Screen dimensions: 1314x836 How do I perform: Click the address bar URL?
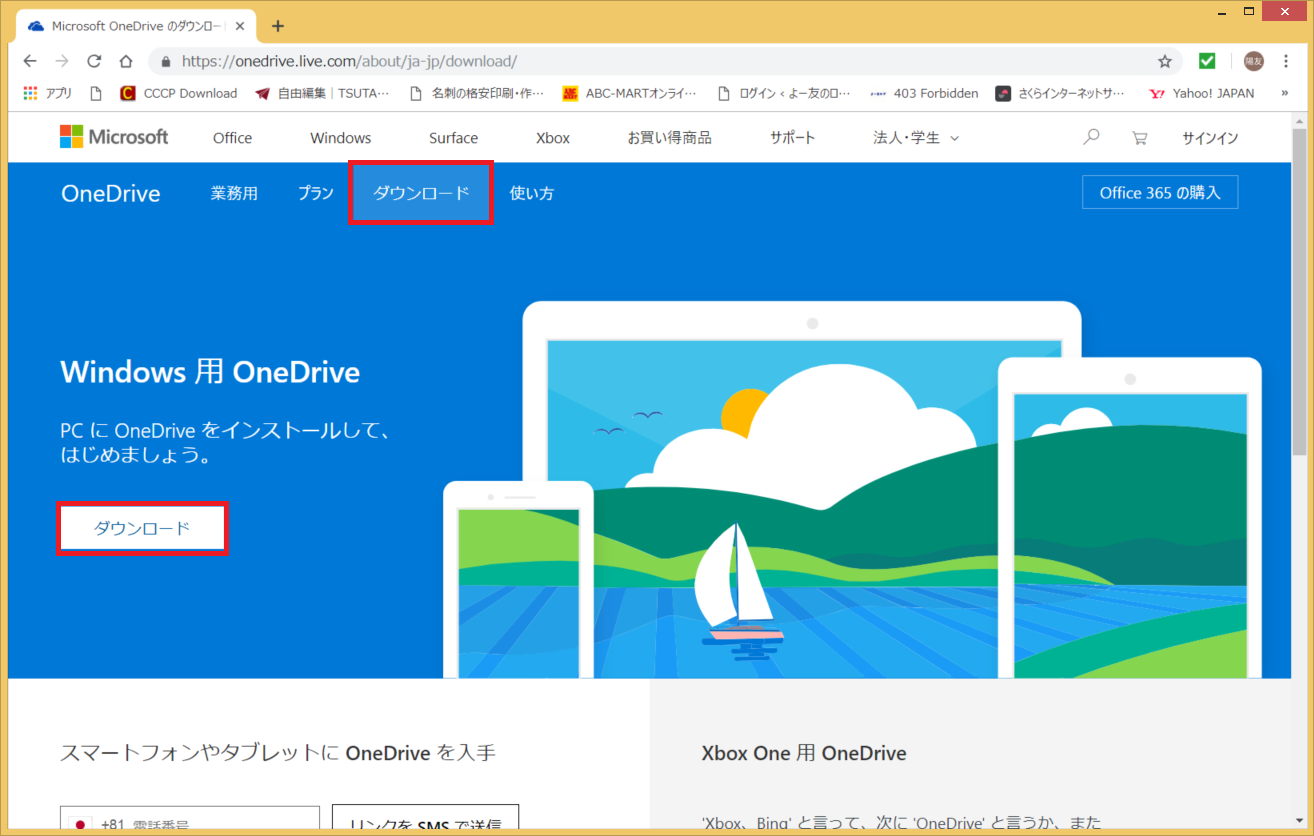pos(349,61)
